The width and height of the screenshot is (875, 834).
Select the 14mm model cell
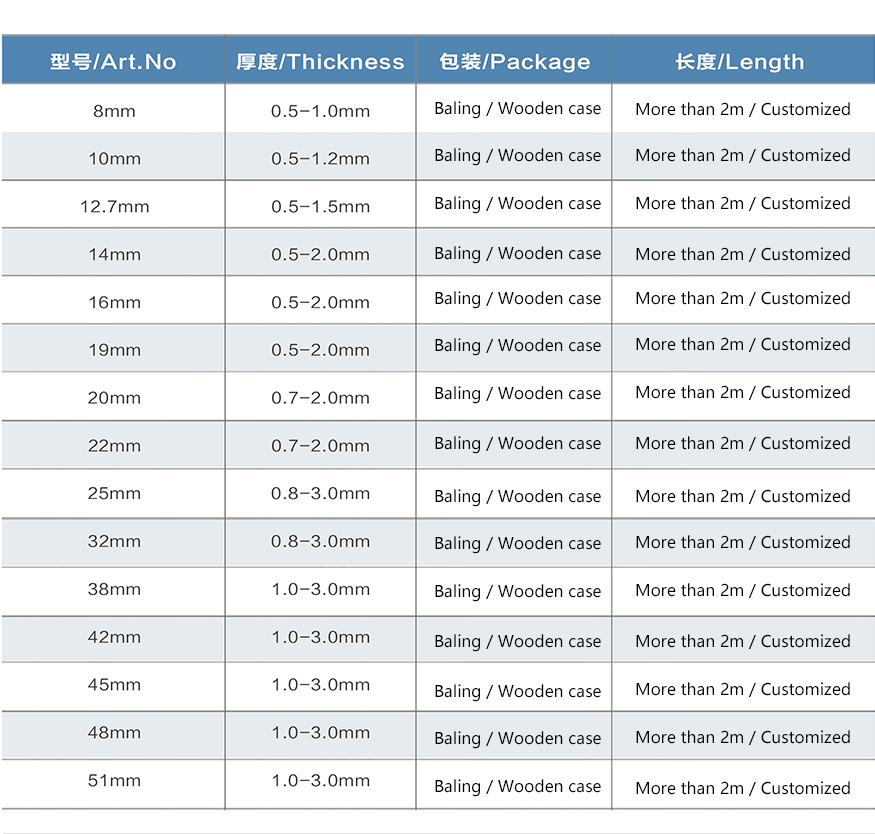tap(114, 254)
